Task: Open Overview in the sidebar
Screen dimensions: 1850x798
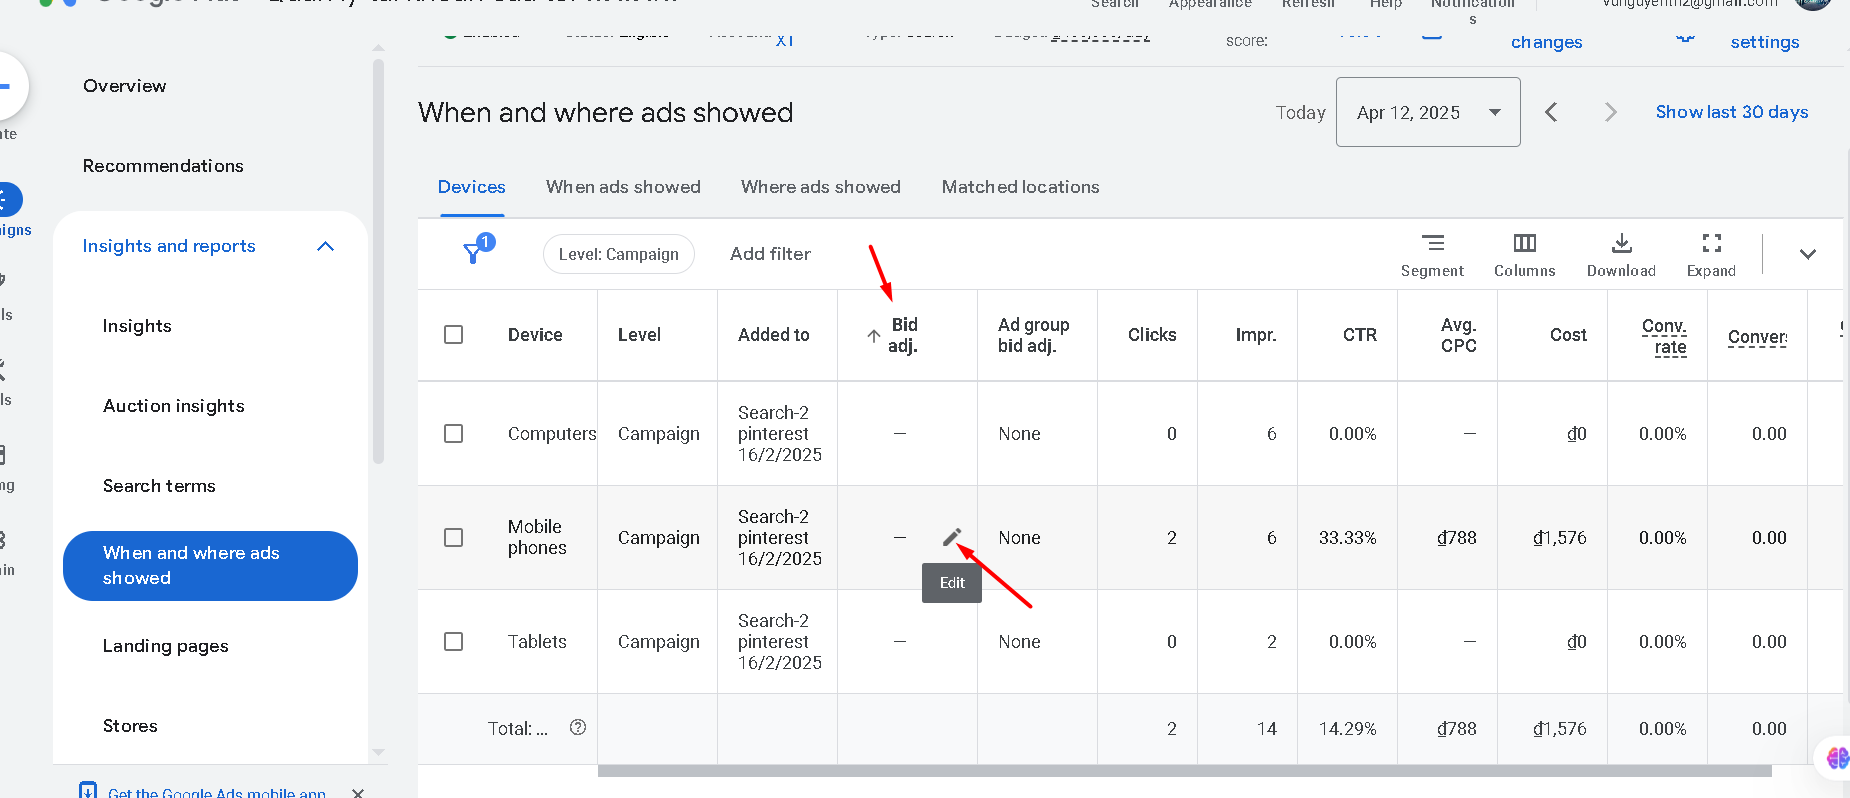Action: click(x=125, y=86)
